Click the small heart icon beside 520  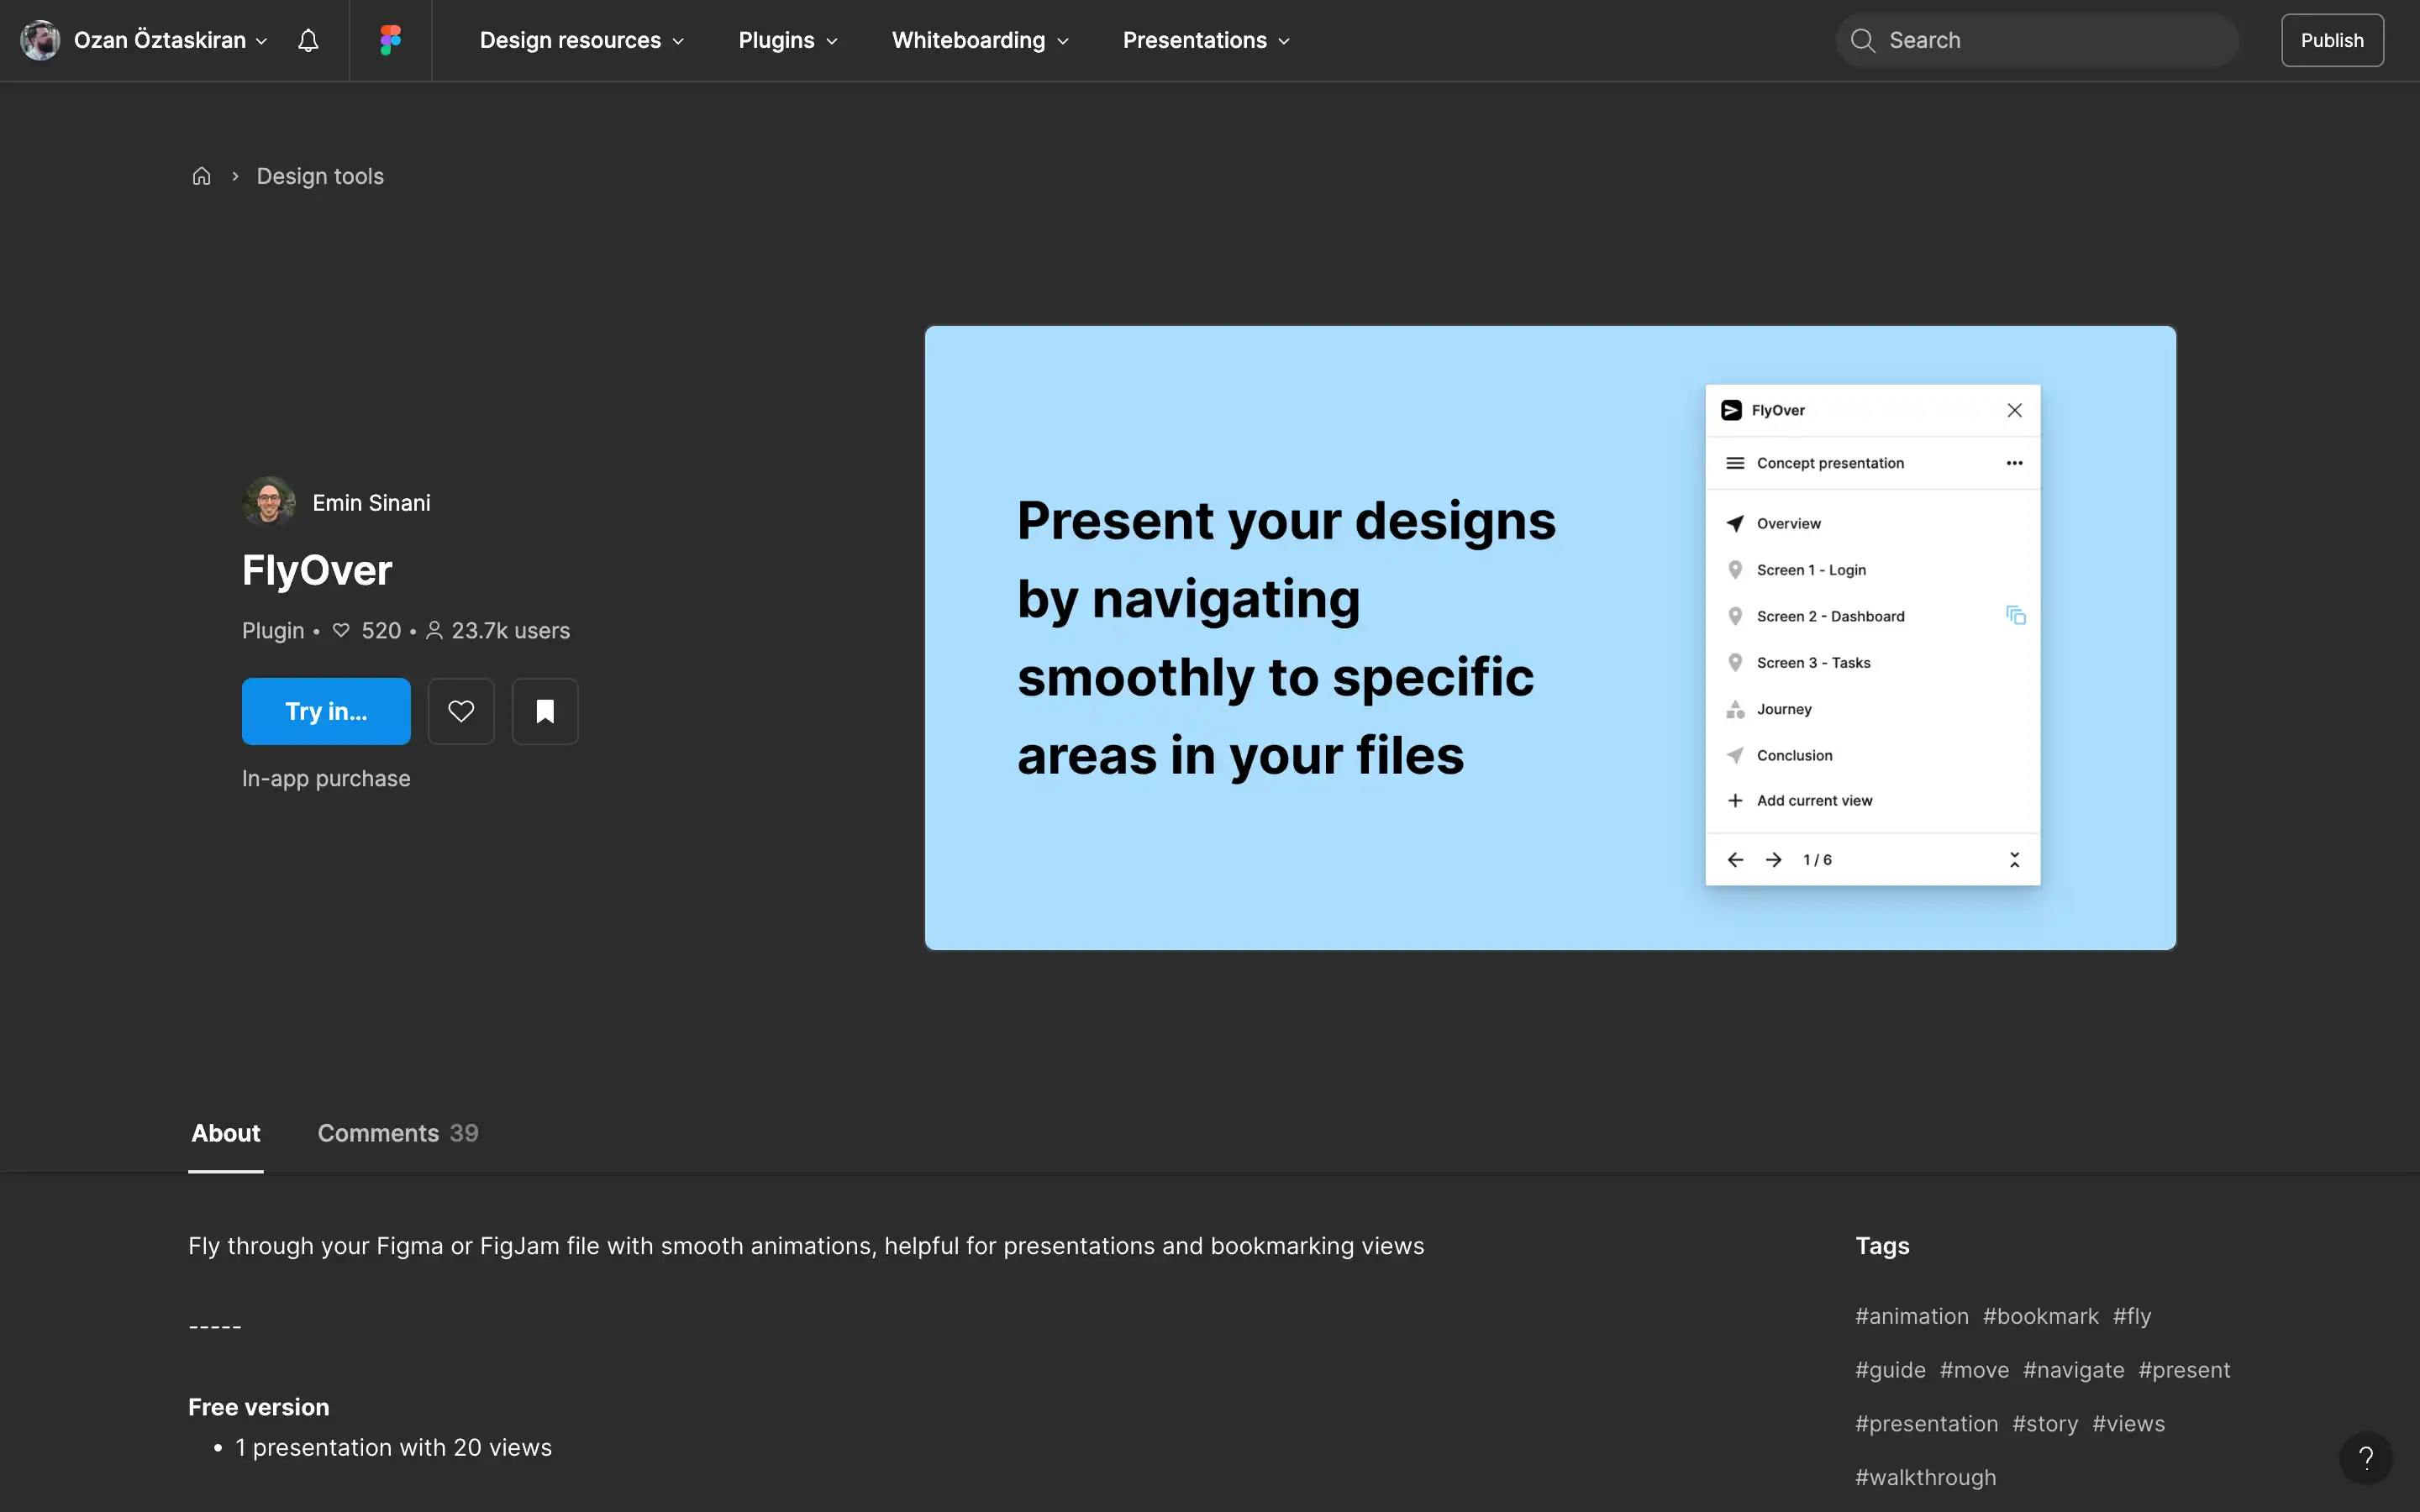click(x=341, y=630)
